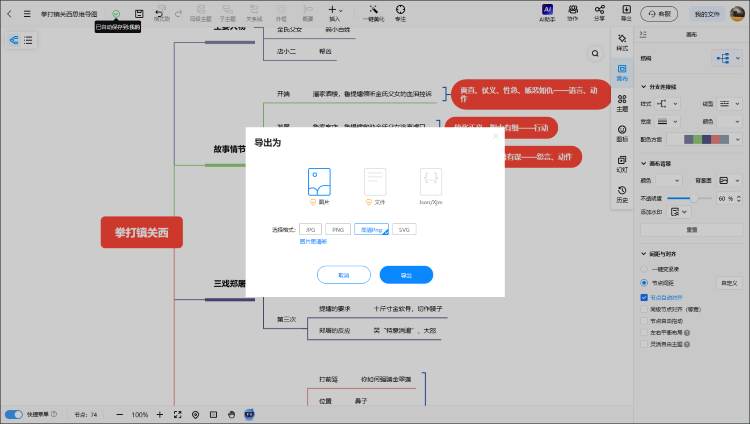Uncheck node auto-align (节点自动对齐) checkbox
Image resolution: width=750 pixels, height=424 pixels.
[x=644, y=297]
